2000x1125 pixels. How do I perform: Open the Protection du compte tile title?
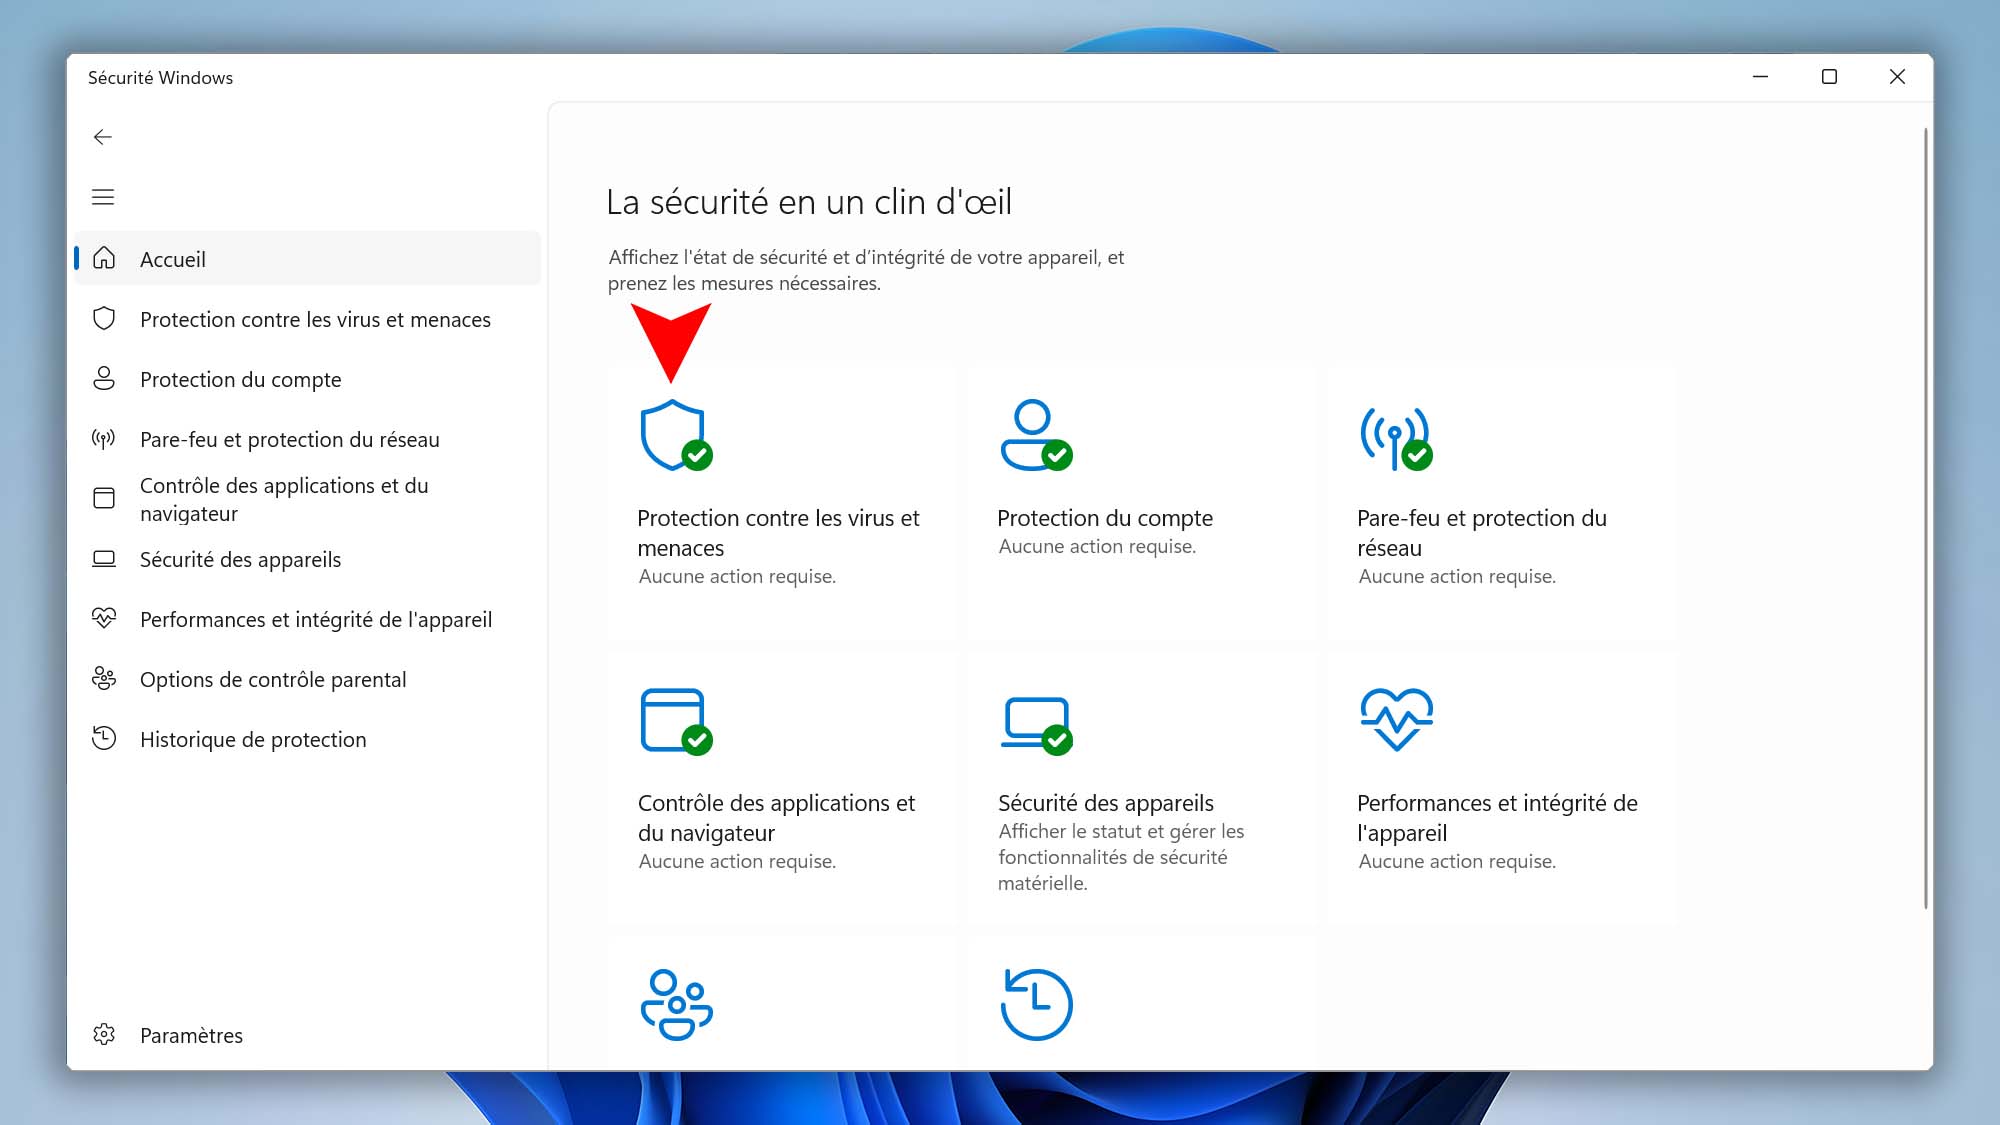coord(1105,518)
